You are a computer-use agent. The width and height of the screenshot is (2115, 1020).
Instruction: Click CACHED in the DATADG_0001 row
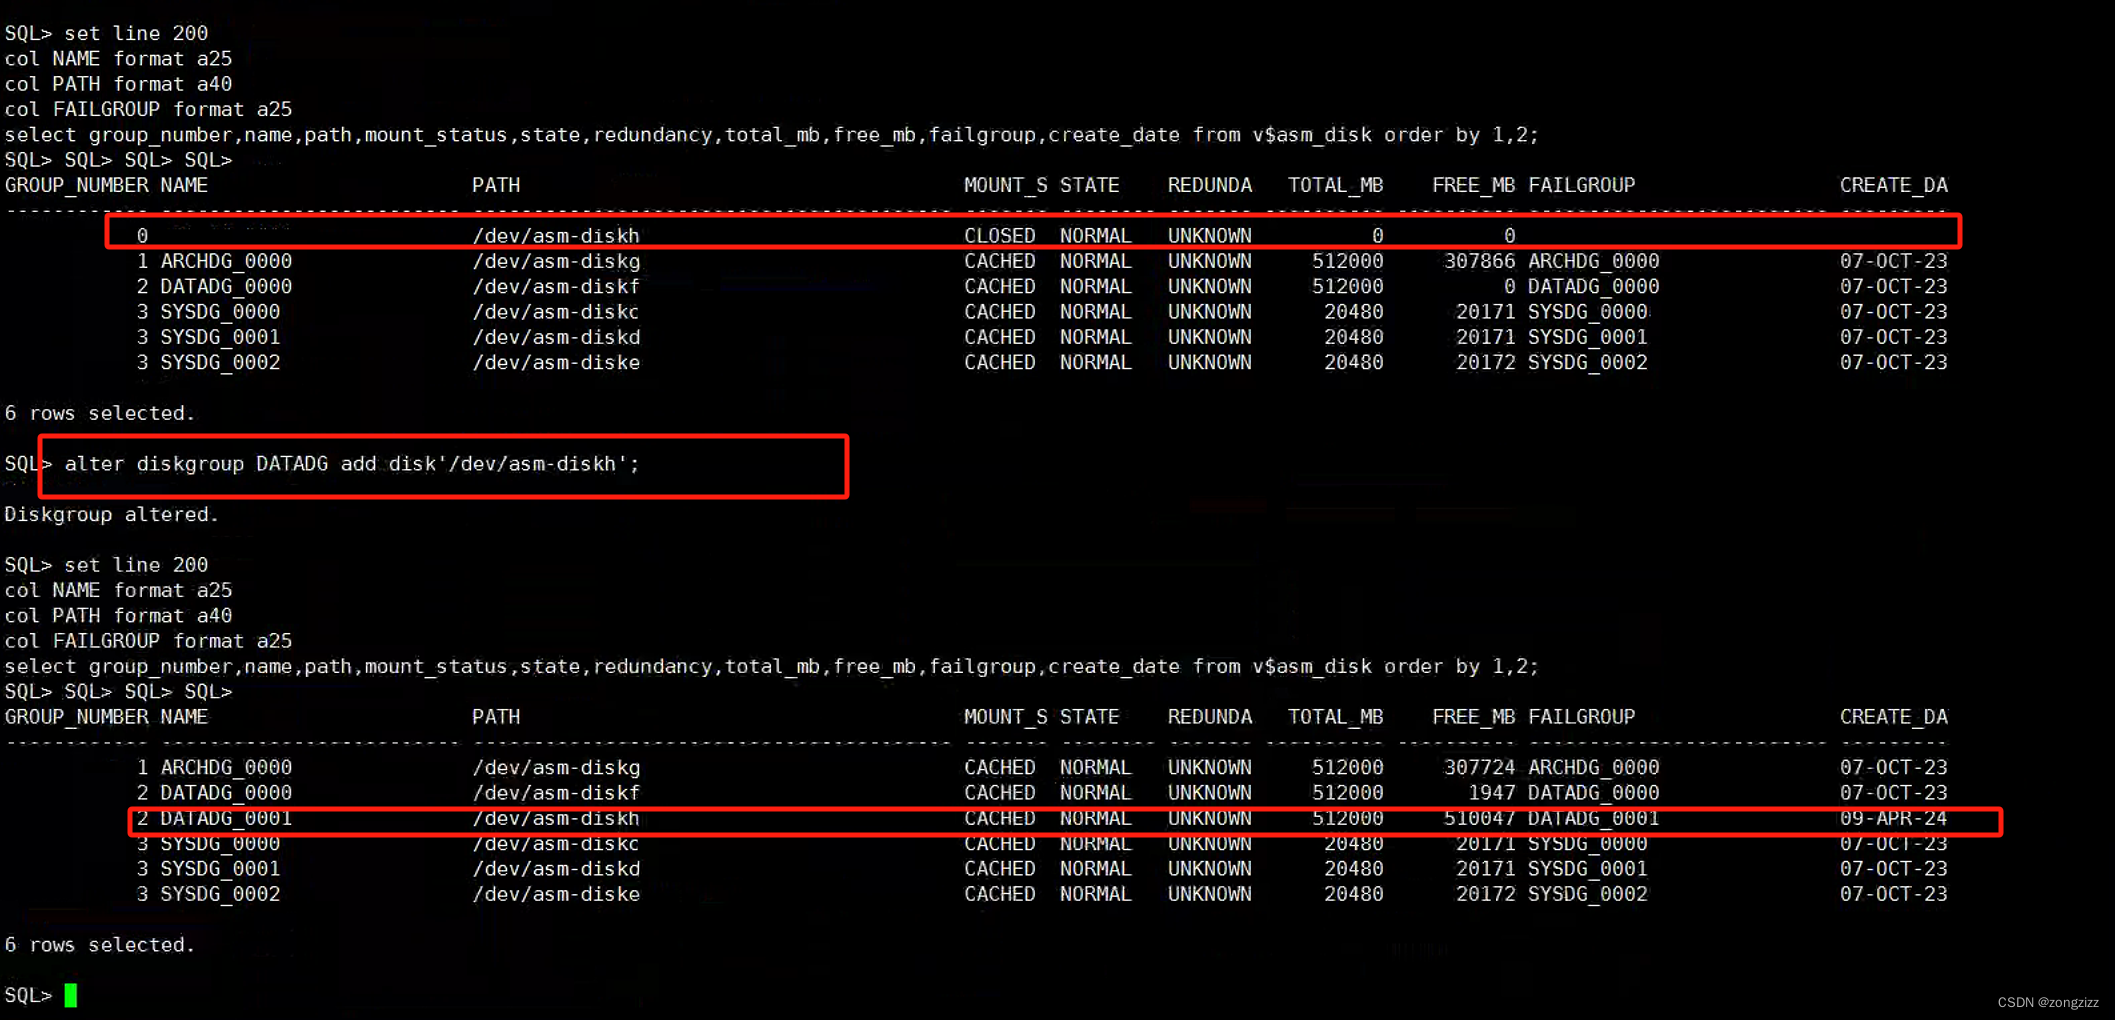tap(999, 818)
